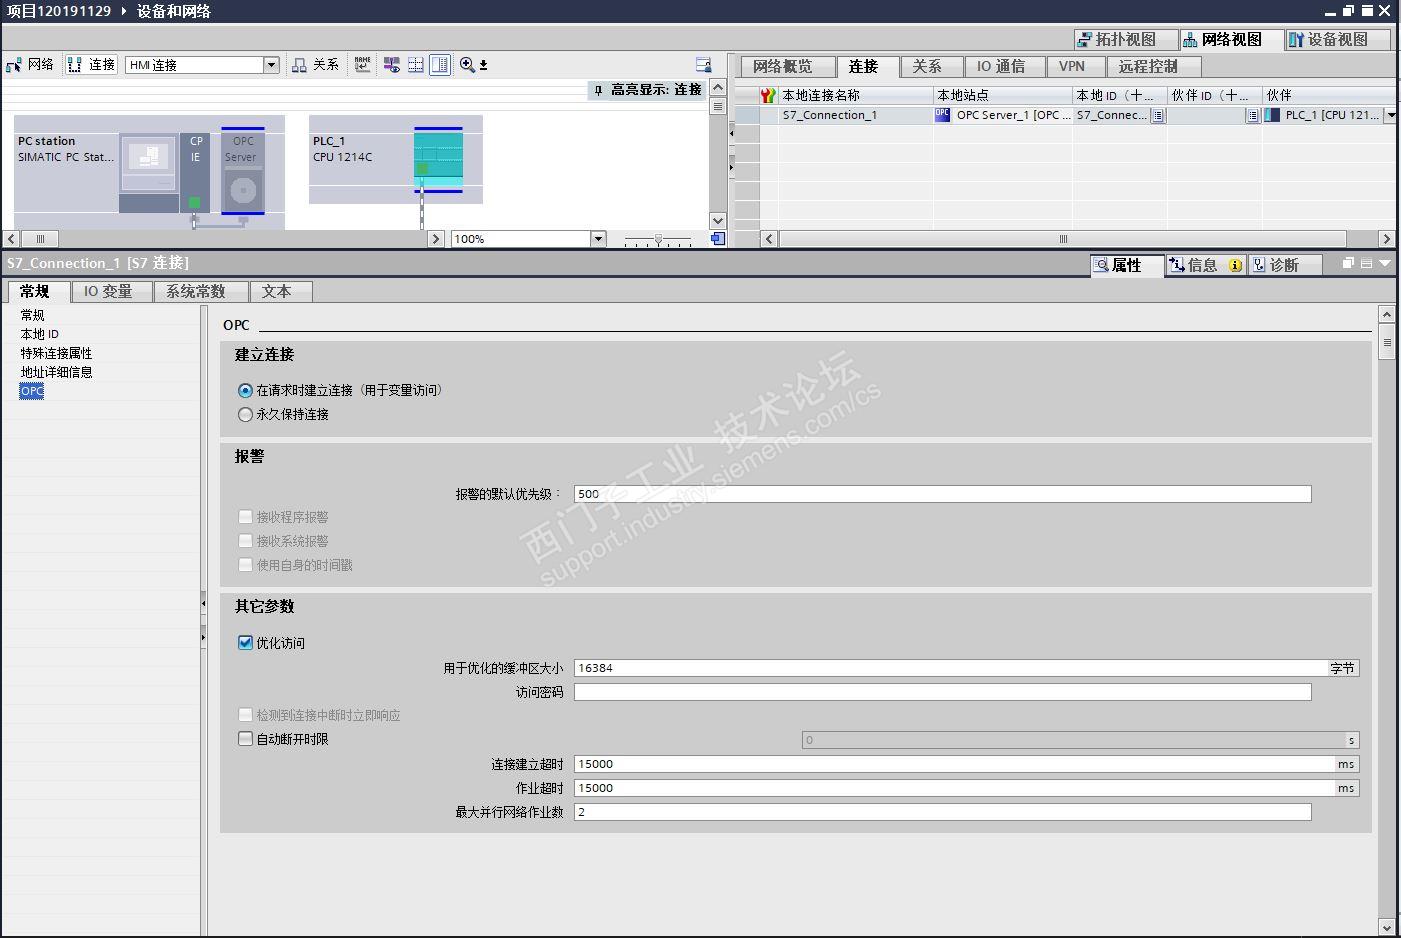1401x938 pixels.
Task: Open the zoom options arrow beside magnifier
Action: [x=484, y=66]
